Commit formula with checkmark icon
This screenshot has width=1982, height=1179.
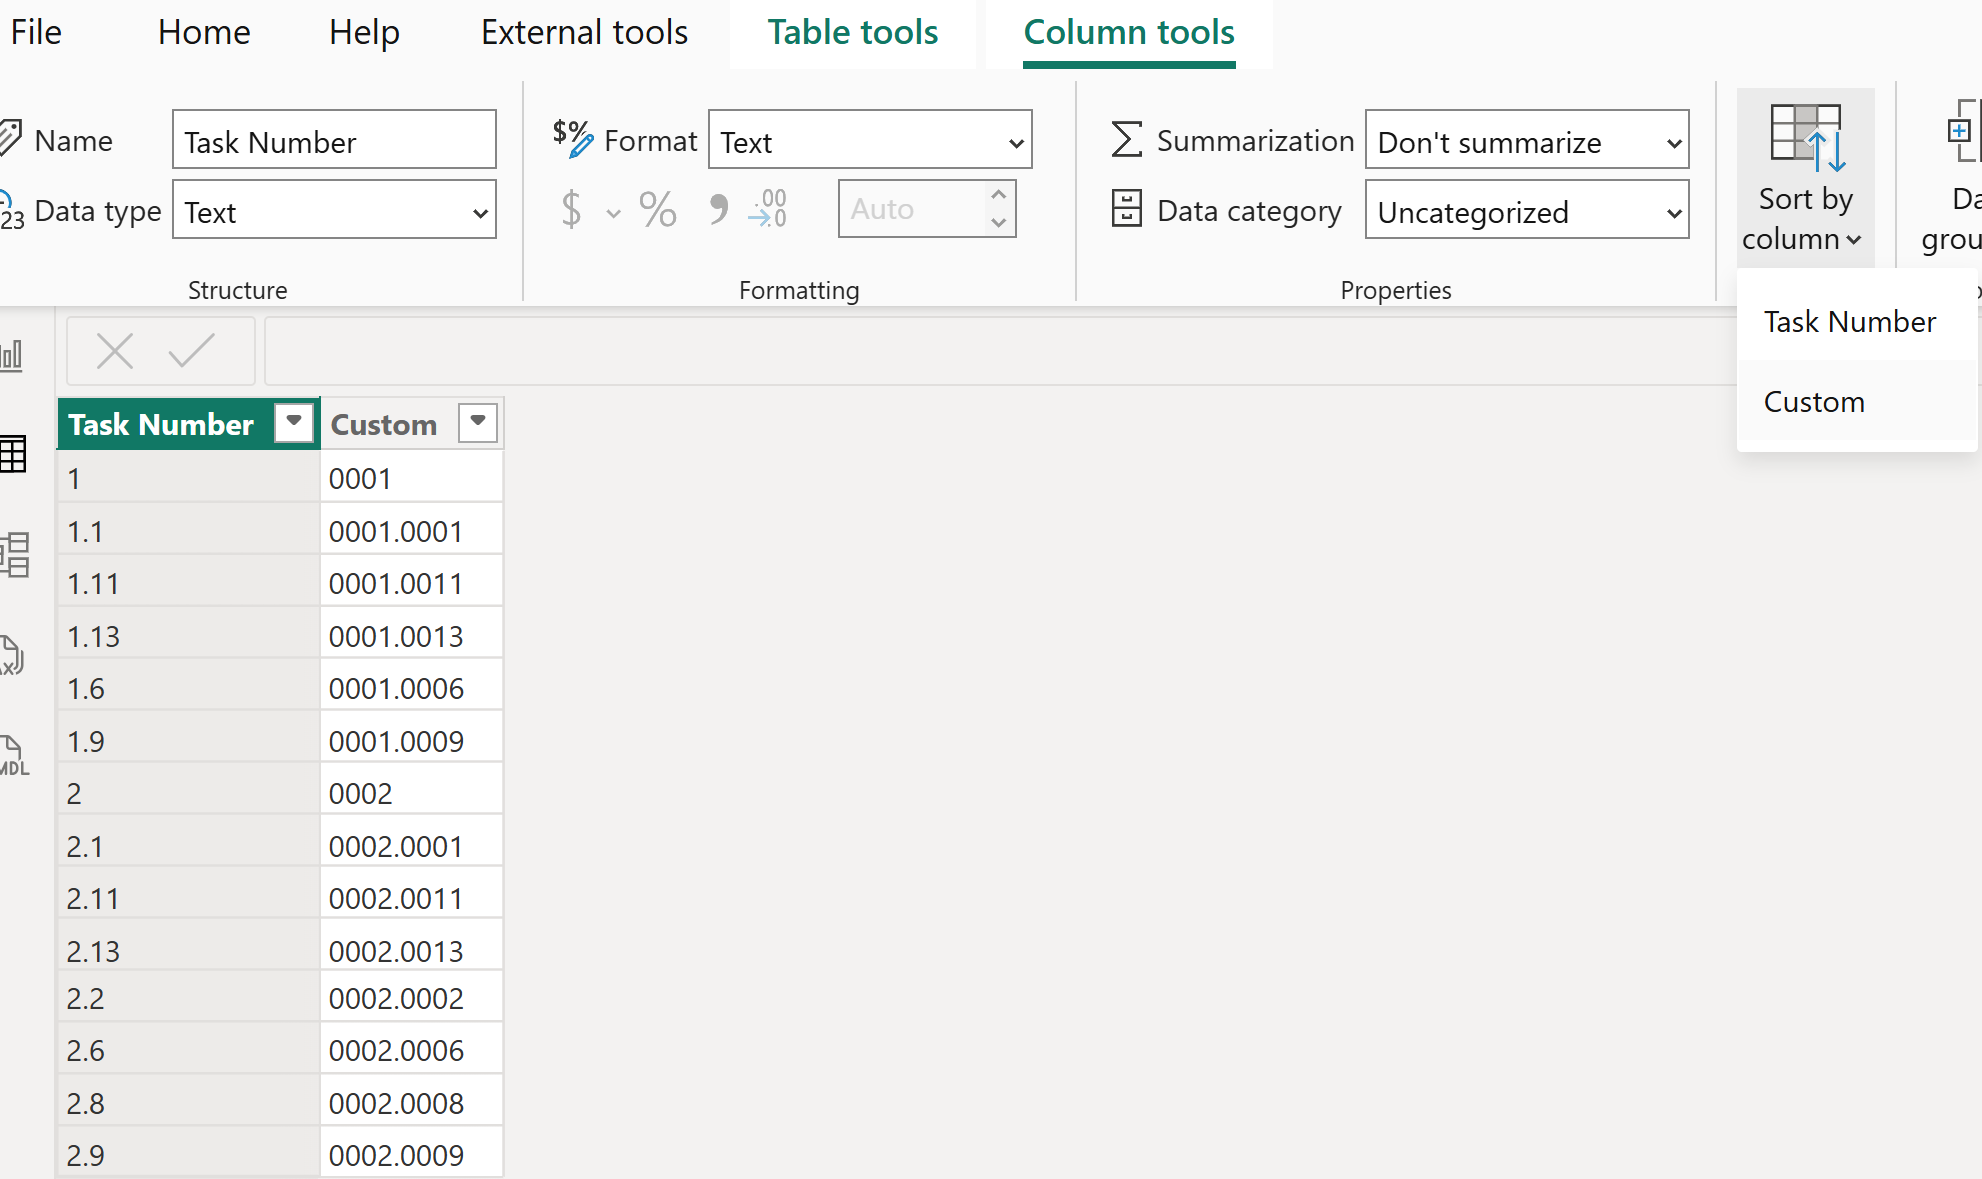pyautogui.click(x=191, y=351)
